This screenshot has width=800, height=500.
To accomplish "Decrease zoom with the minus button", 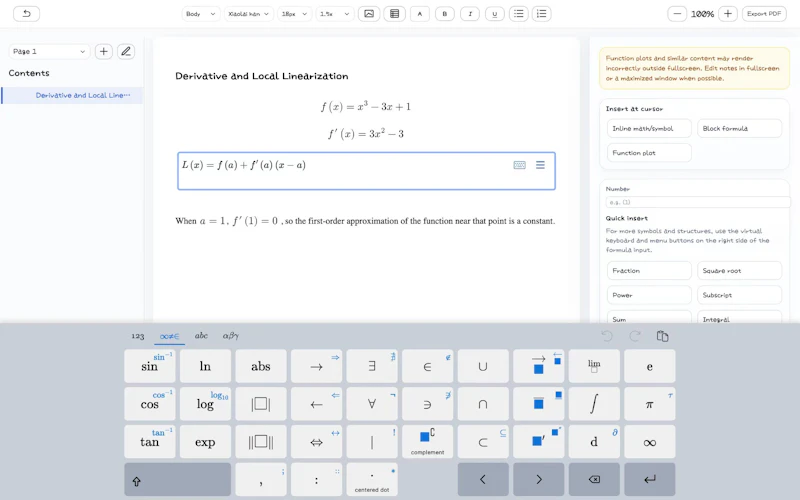I will pyautogui.click(x=677, y=14).
